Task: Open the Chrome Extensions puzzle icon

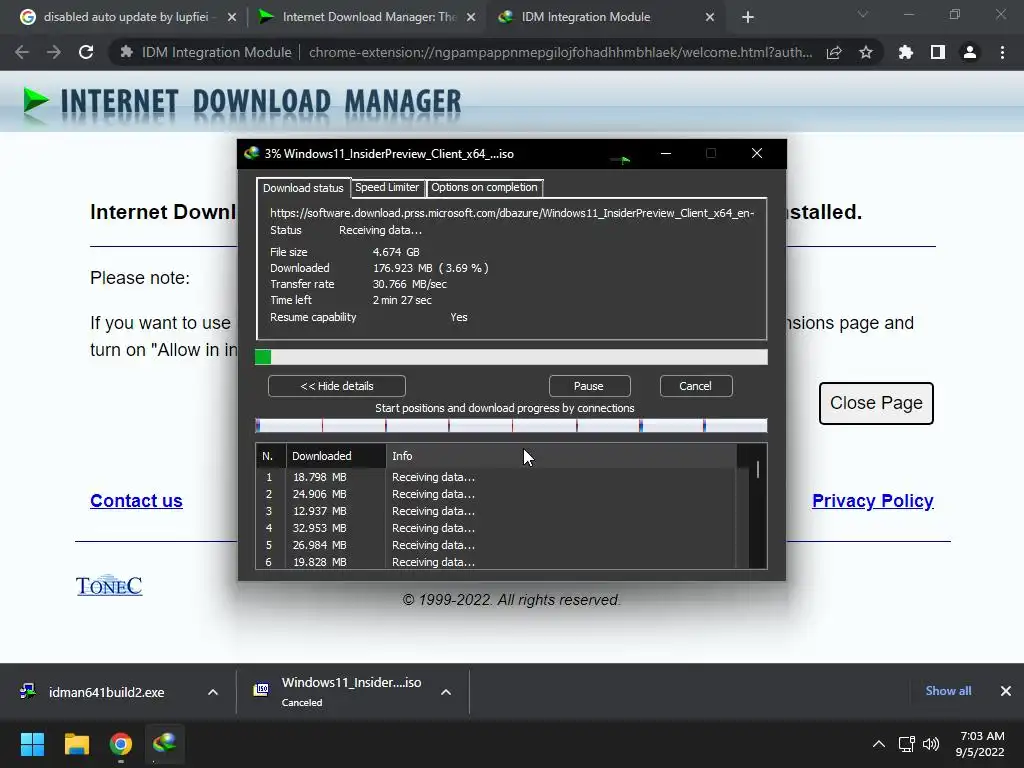Action: [x=906, y=52]
